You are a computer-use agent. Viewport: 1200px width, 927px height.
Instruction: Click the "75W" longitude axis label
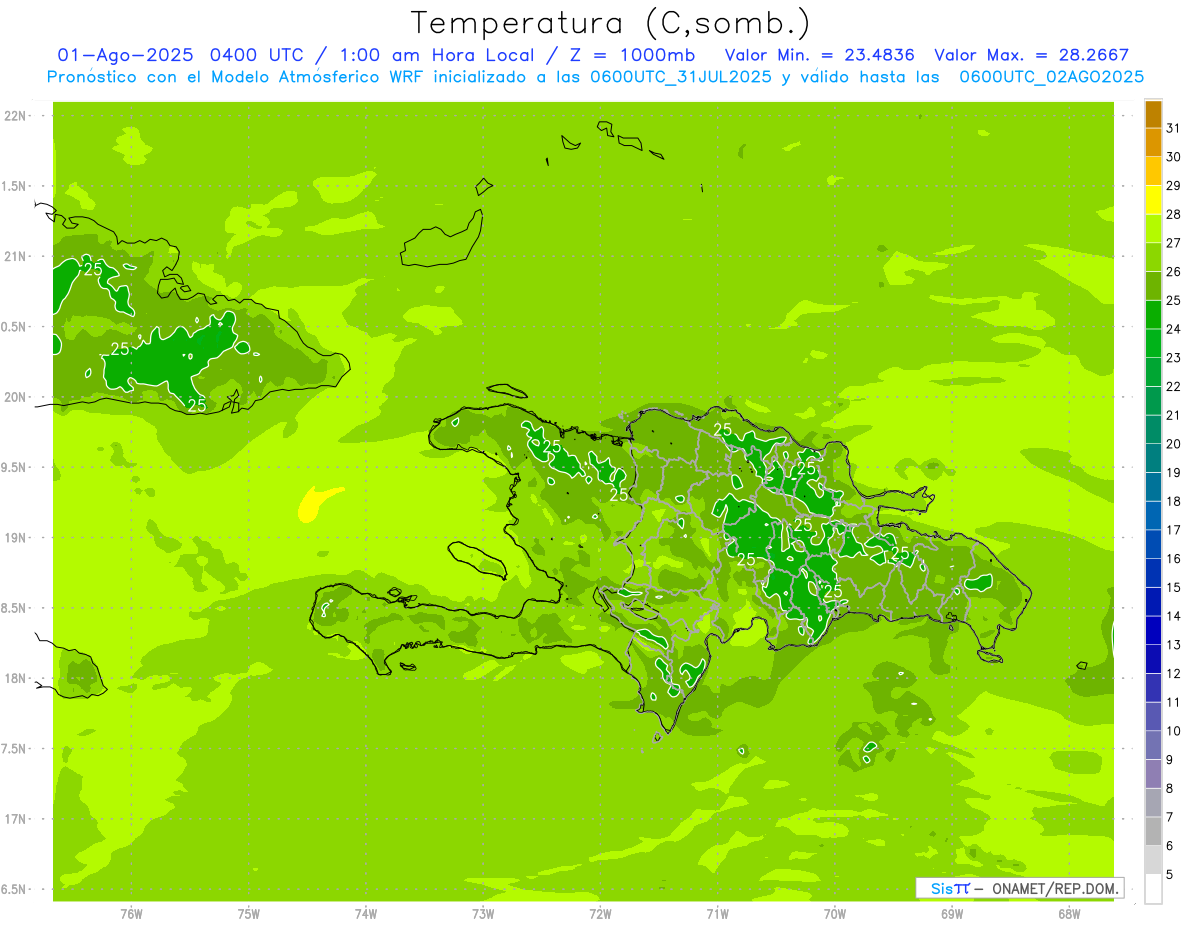(249, 913)
